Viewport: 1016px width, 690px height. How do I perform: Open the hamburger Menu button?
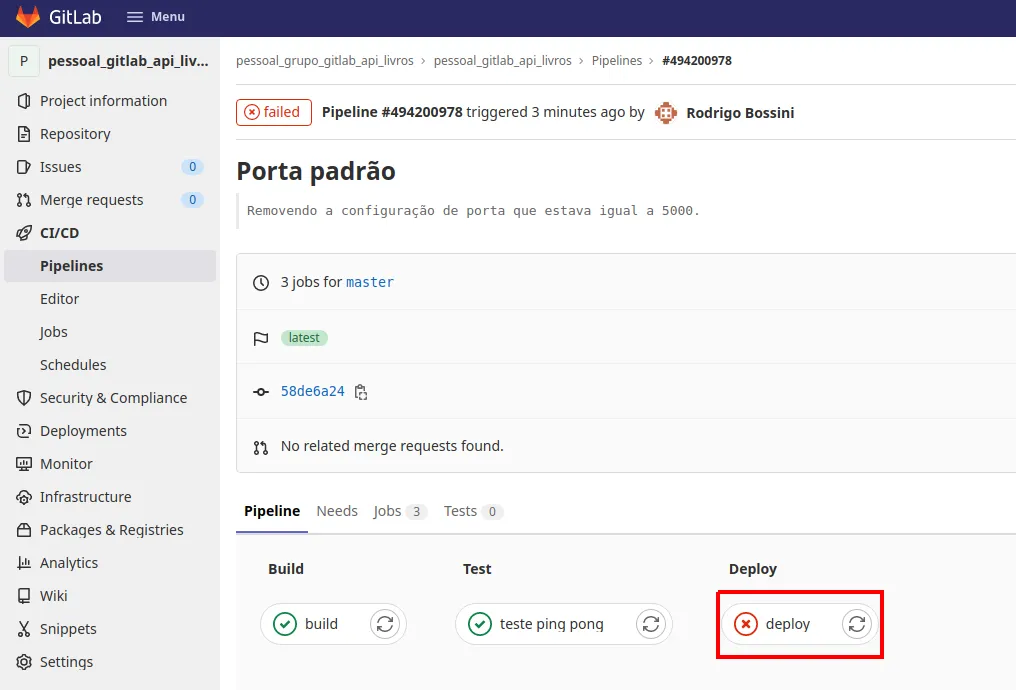156,17
